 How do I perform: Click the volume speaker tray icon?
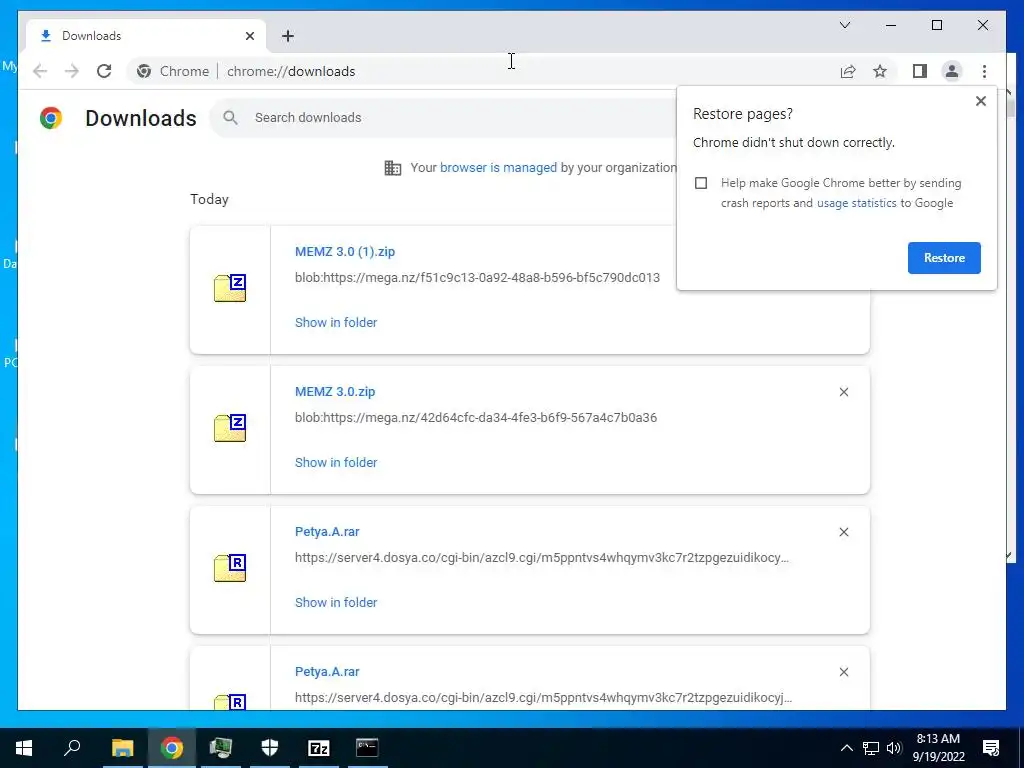click(x=895, y=748)
